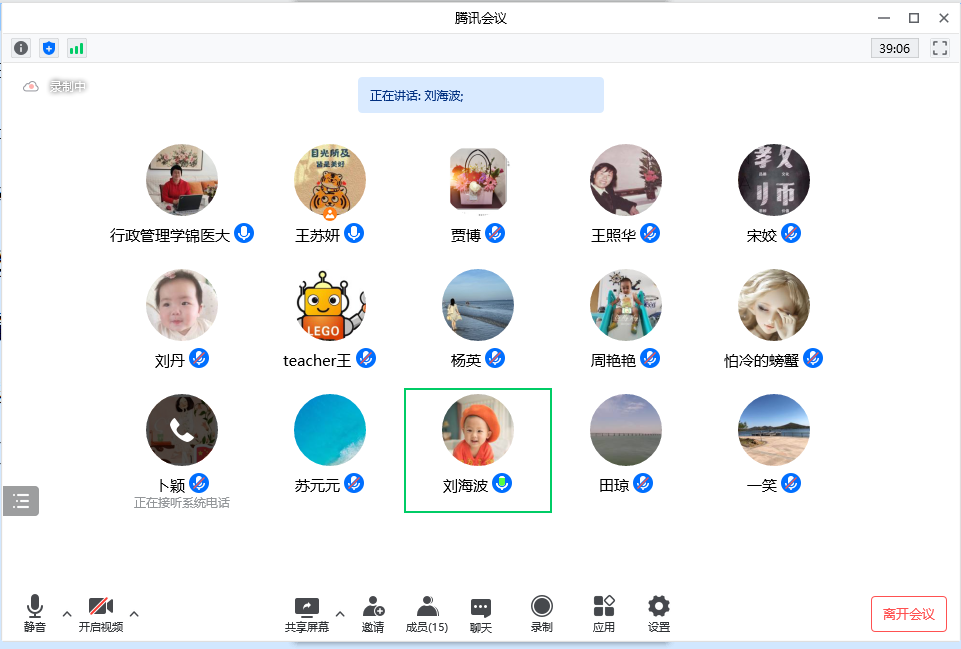Screen dimensions: 961x649
Task: Open the meeting info icon
Action: coord(21,48)
